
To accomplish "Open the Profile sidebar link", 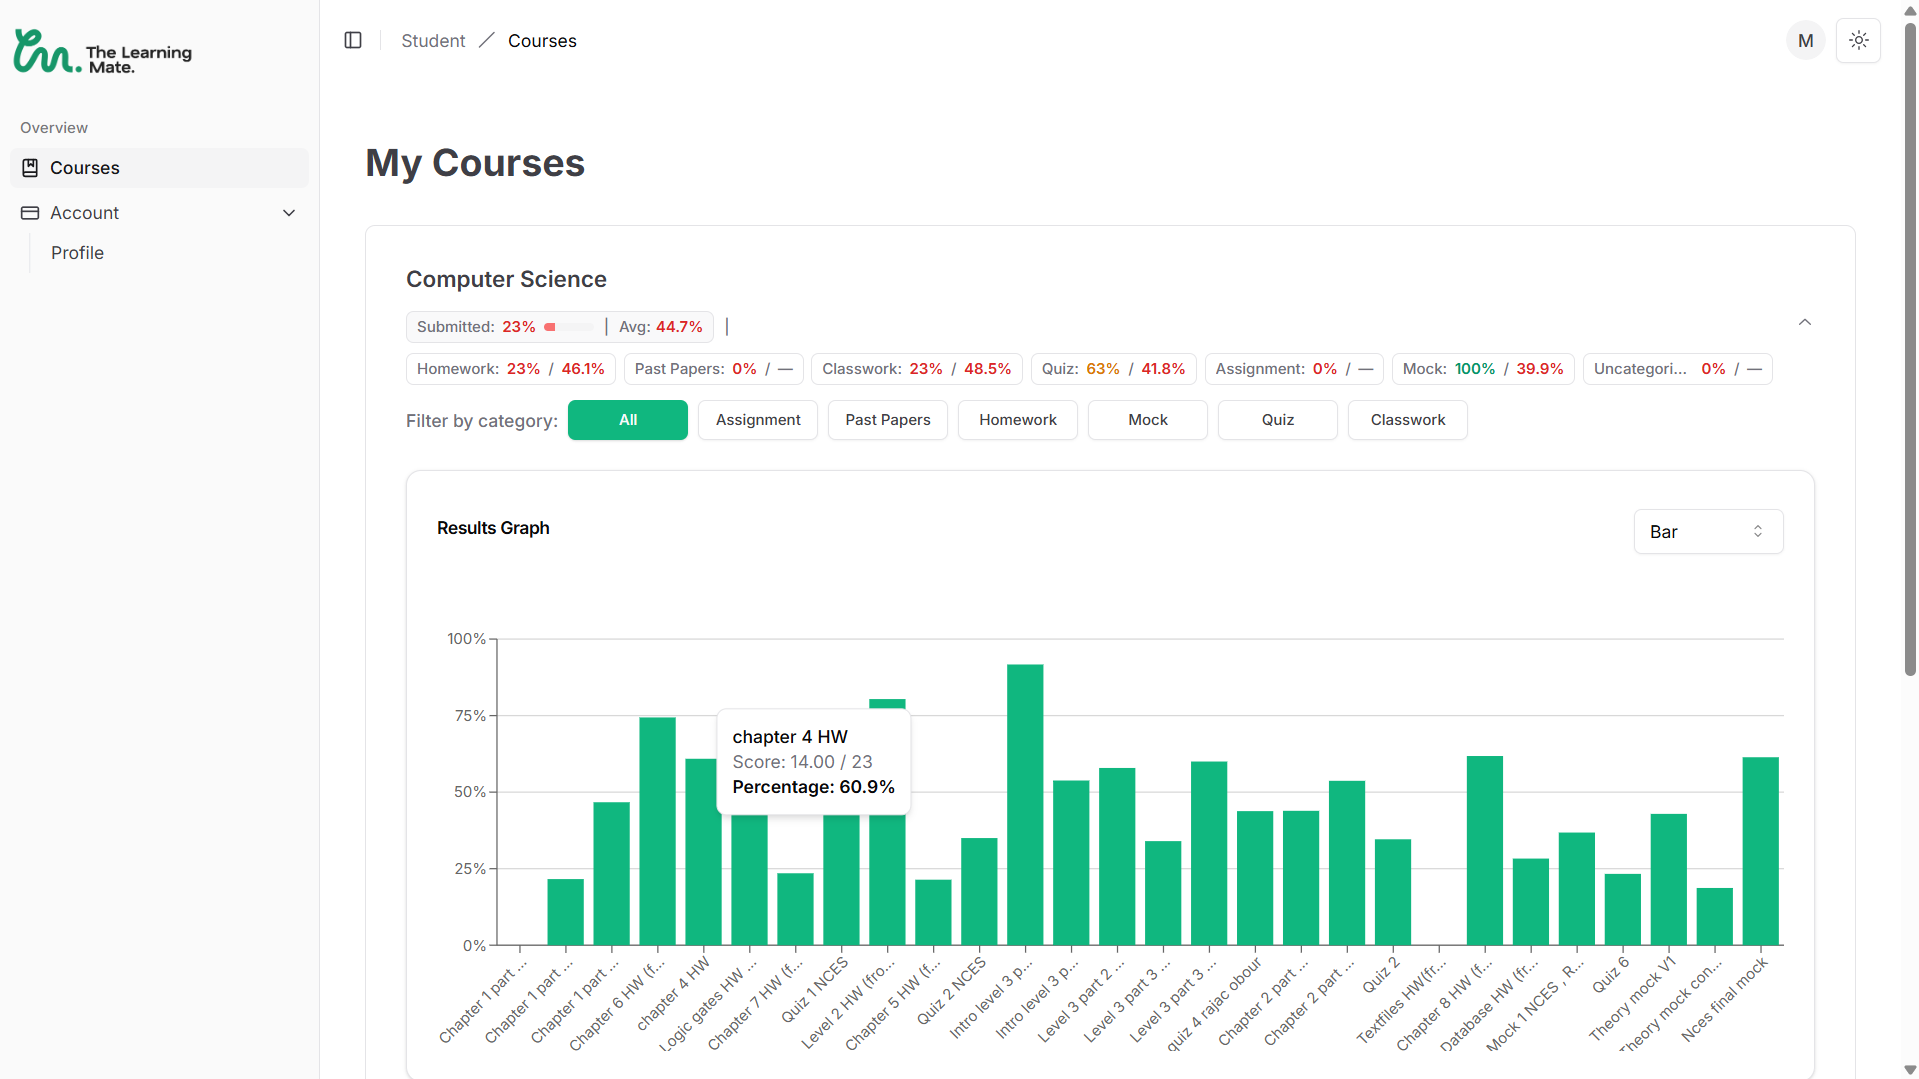I will [x=78, y=253].
